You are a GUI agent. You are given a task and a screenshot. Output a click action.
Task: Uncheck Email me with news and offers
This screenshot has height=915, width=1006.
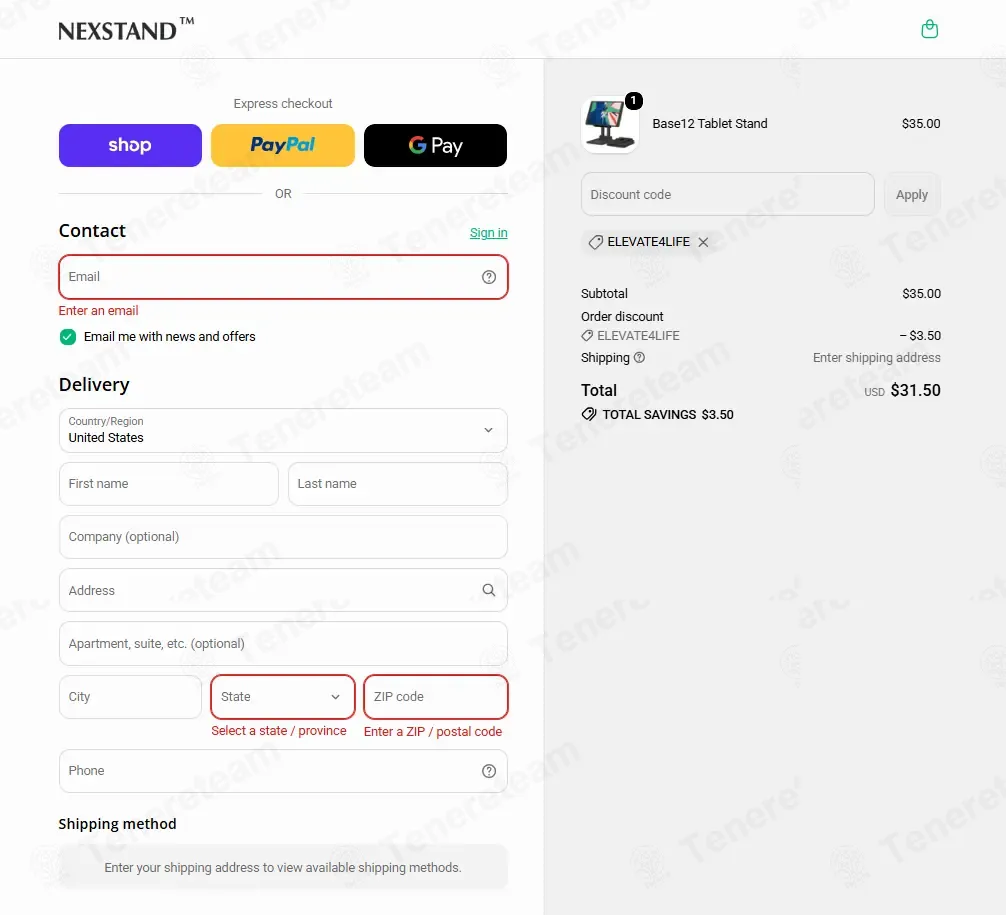click(67, 337)
